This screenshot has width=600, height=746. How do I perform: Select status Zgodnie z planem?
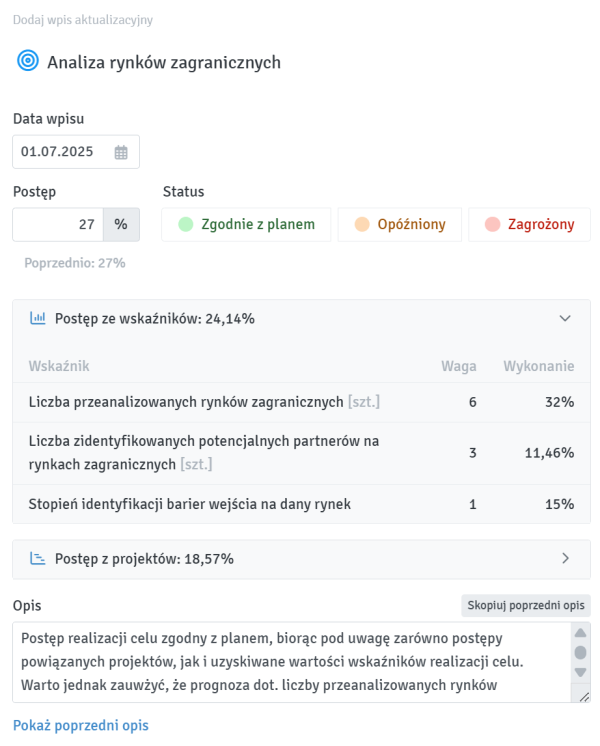pyautogui.click(x=246, y=225)
